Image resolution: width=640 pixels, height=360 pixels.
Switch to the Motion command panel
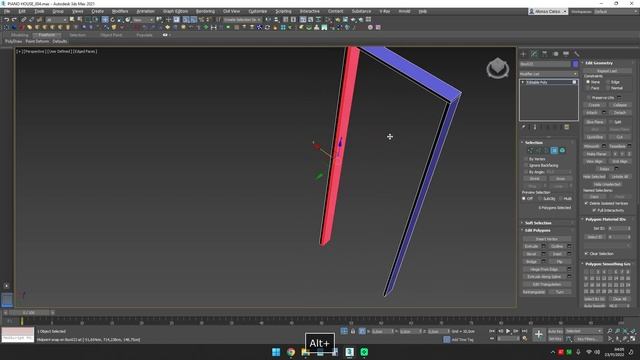coord(555,54)
